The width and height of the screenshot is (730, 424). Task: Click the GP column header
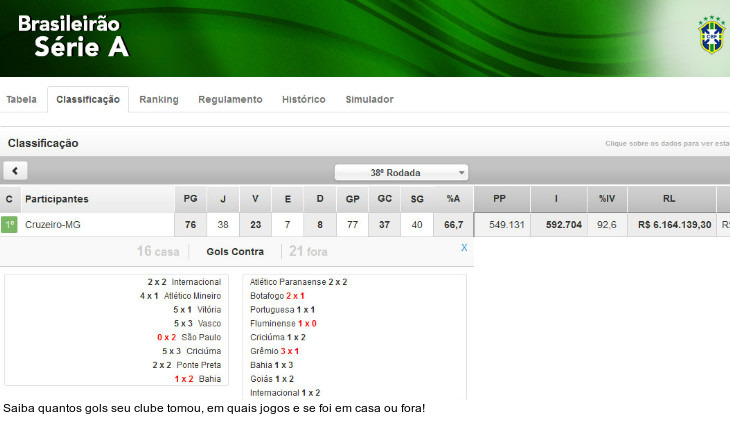pos(353,199)
